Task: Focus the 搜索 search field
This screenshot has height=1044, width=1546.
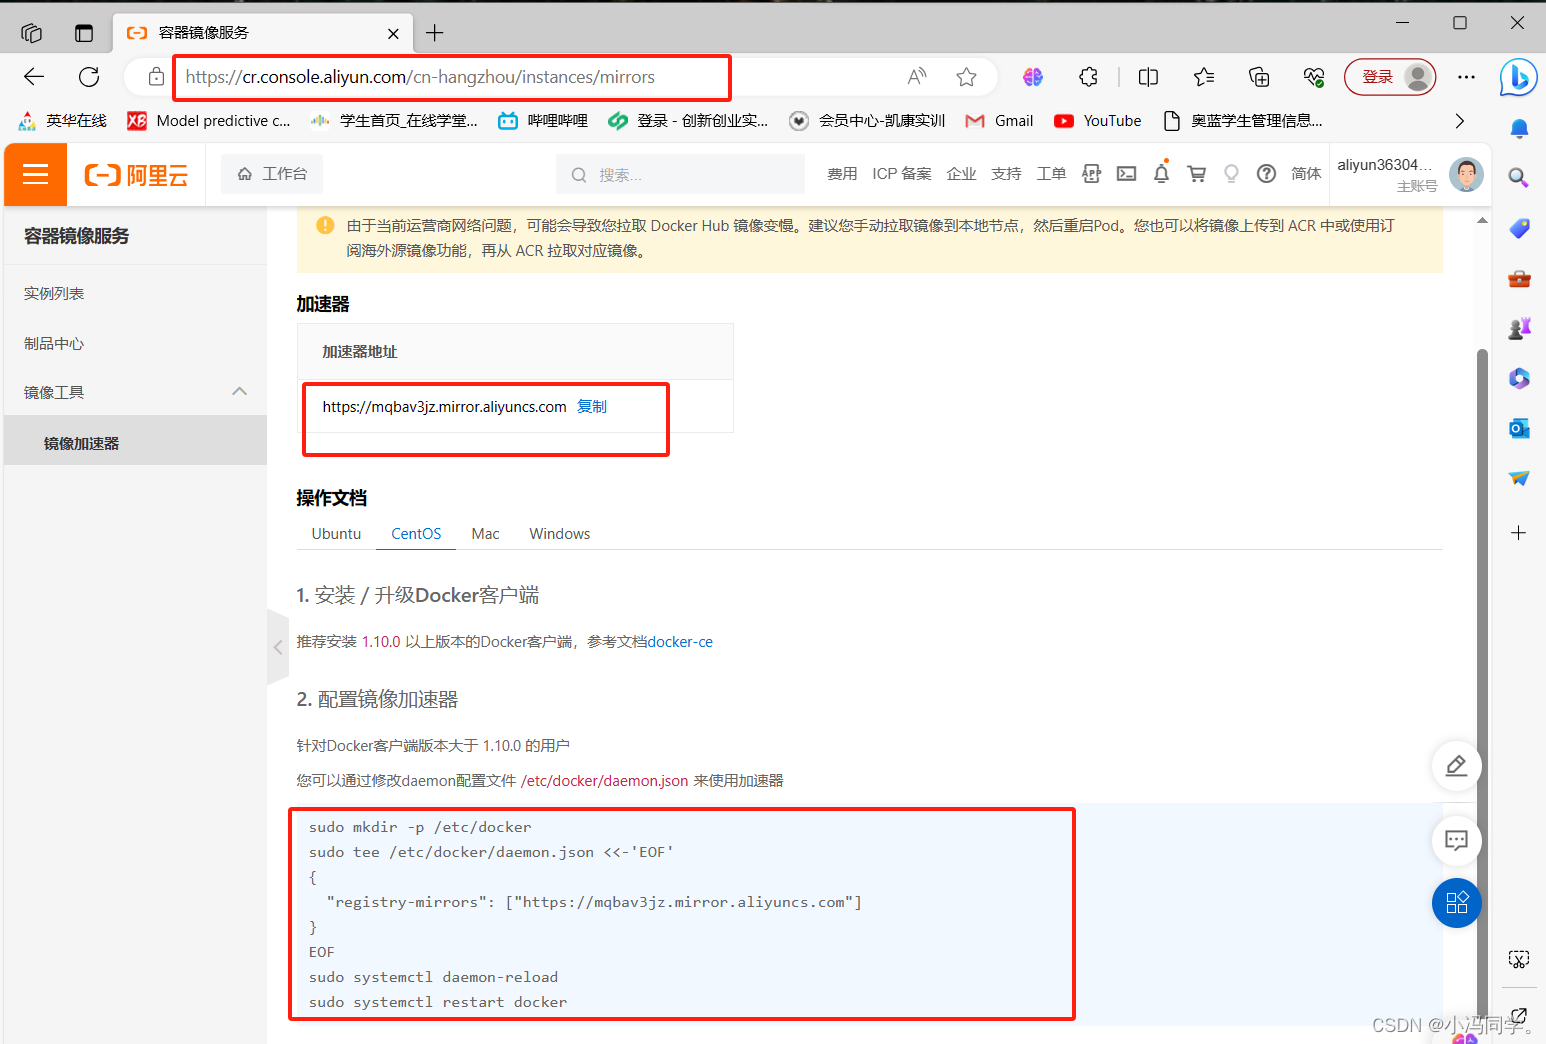Action: (x=680, y=174)
